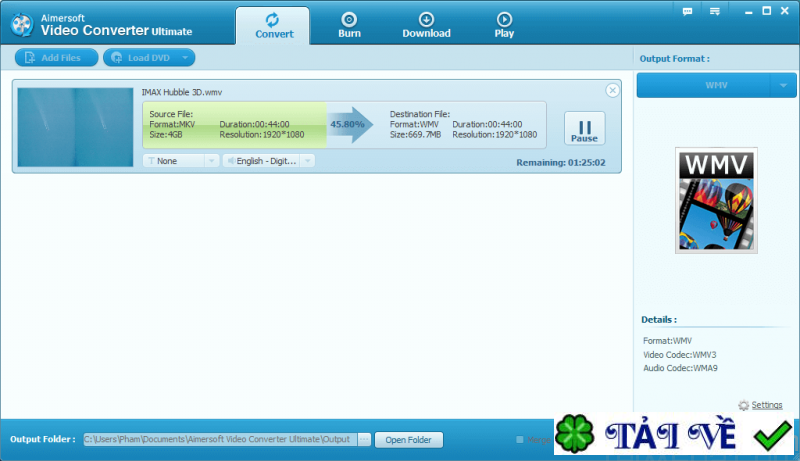Click the IMAX Hubble 3D video thumbnail
This screenshot has height=461, width=800.
75,127
